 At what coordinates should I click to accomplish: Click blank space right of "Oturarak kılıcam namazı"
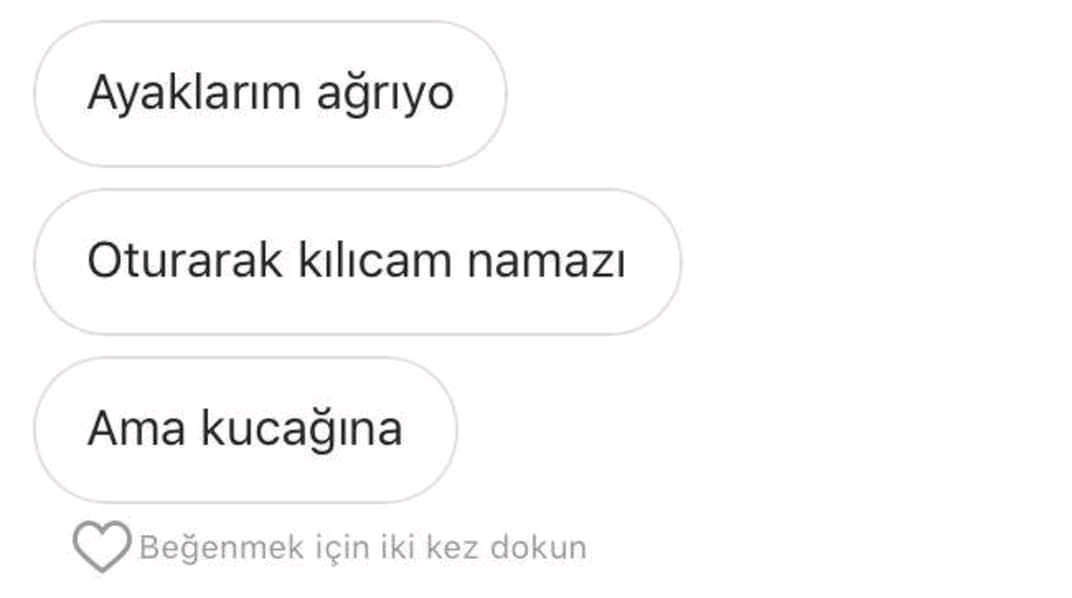[875, 262]
